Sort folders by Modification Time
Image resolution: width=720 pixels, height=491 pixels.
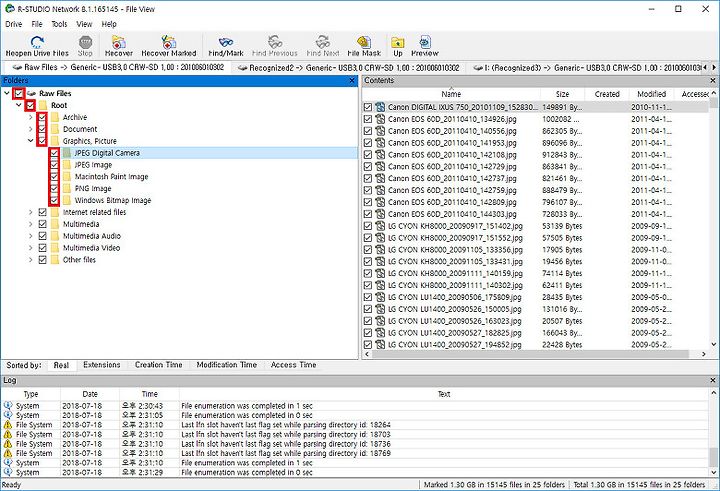[226, 365]
